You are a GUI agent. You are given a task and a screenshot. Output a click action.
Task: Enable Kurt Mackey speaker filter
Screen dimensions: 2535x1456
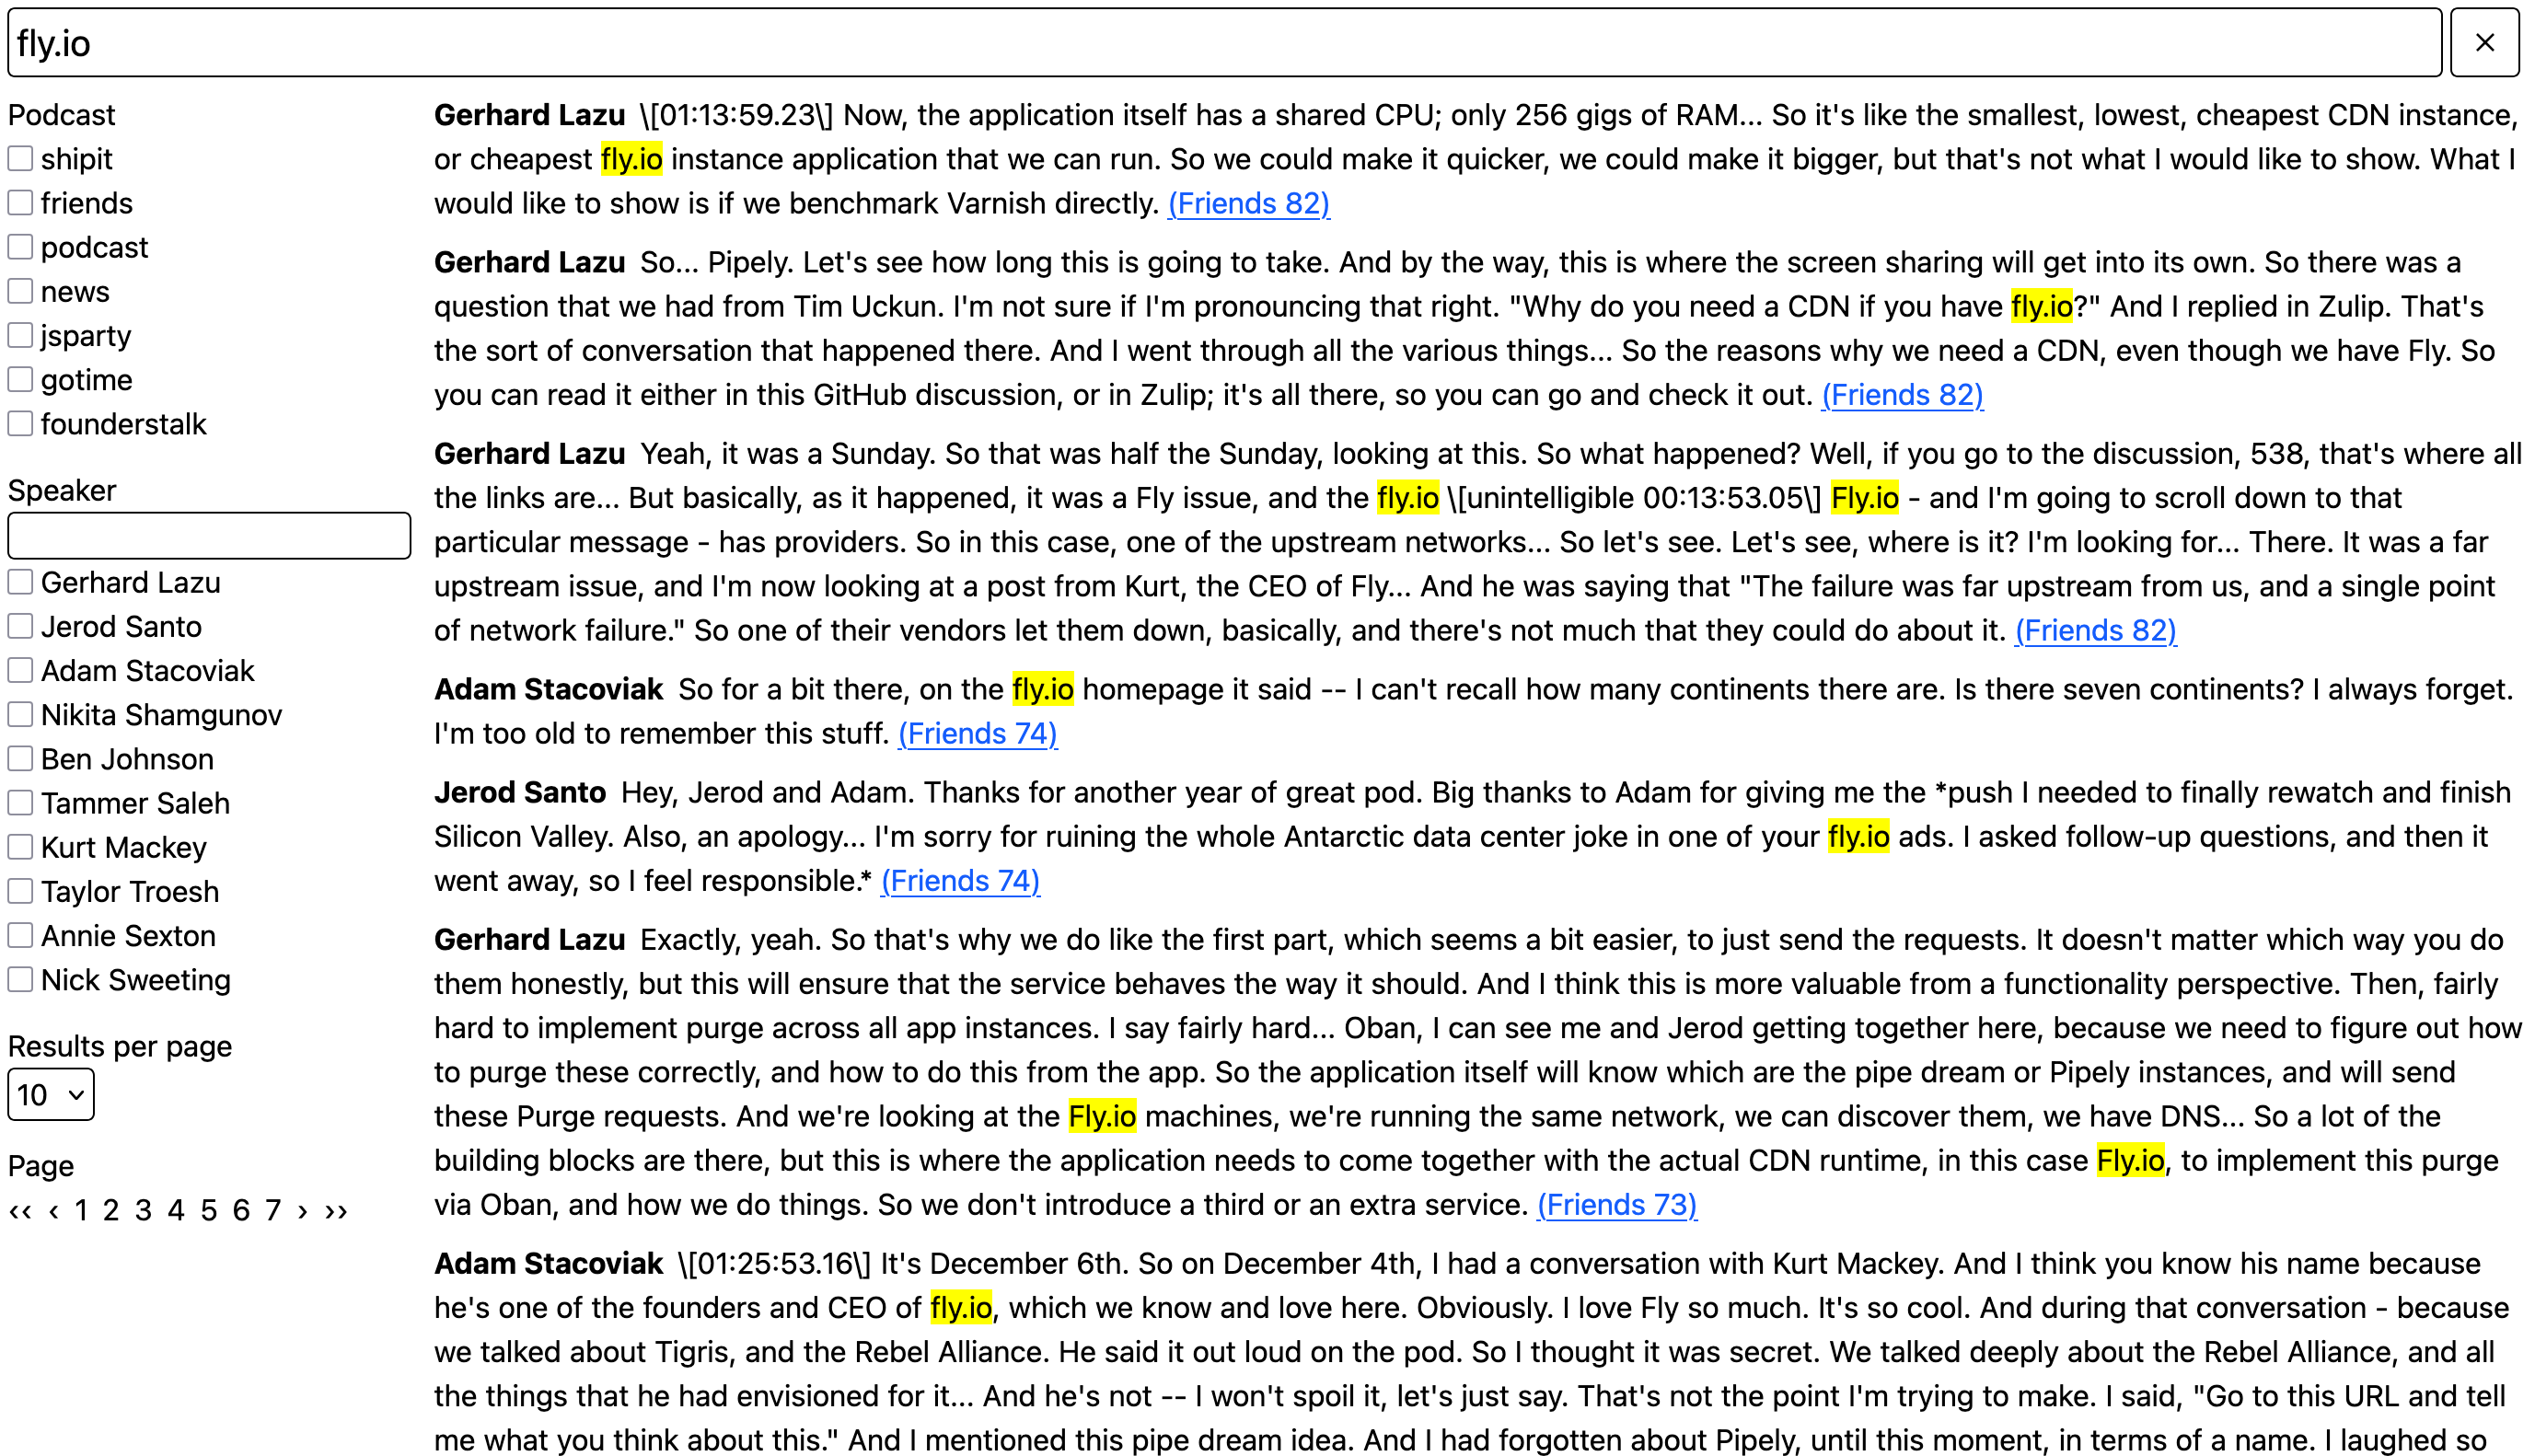point(21,847)
